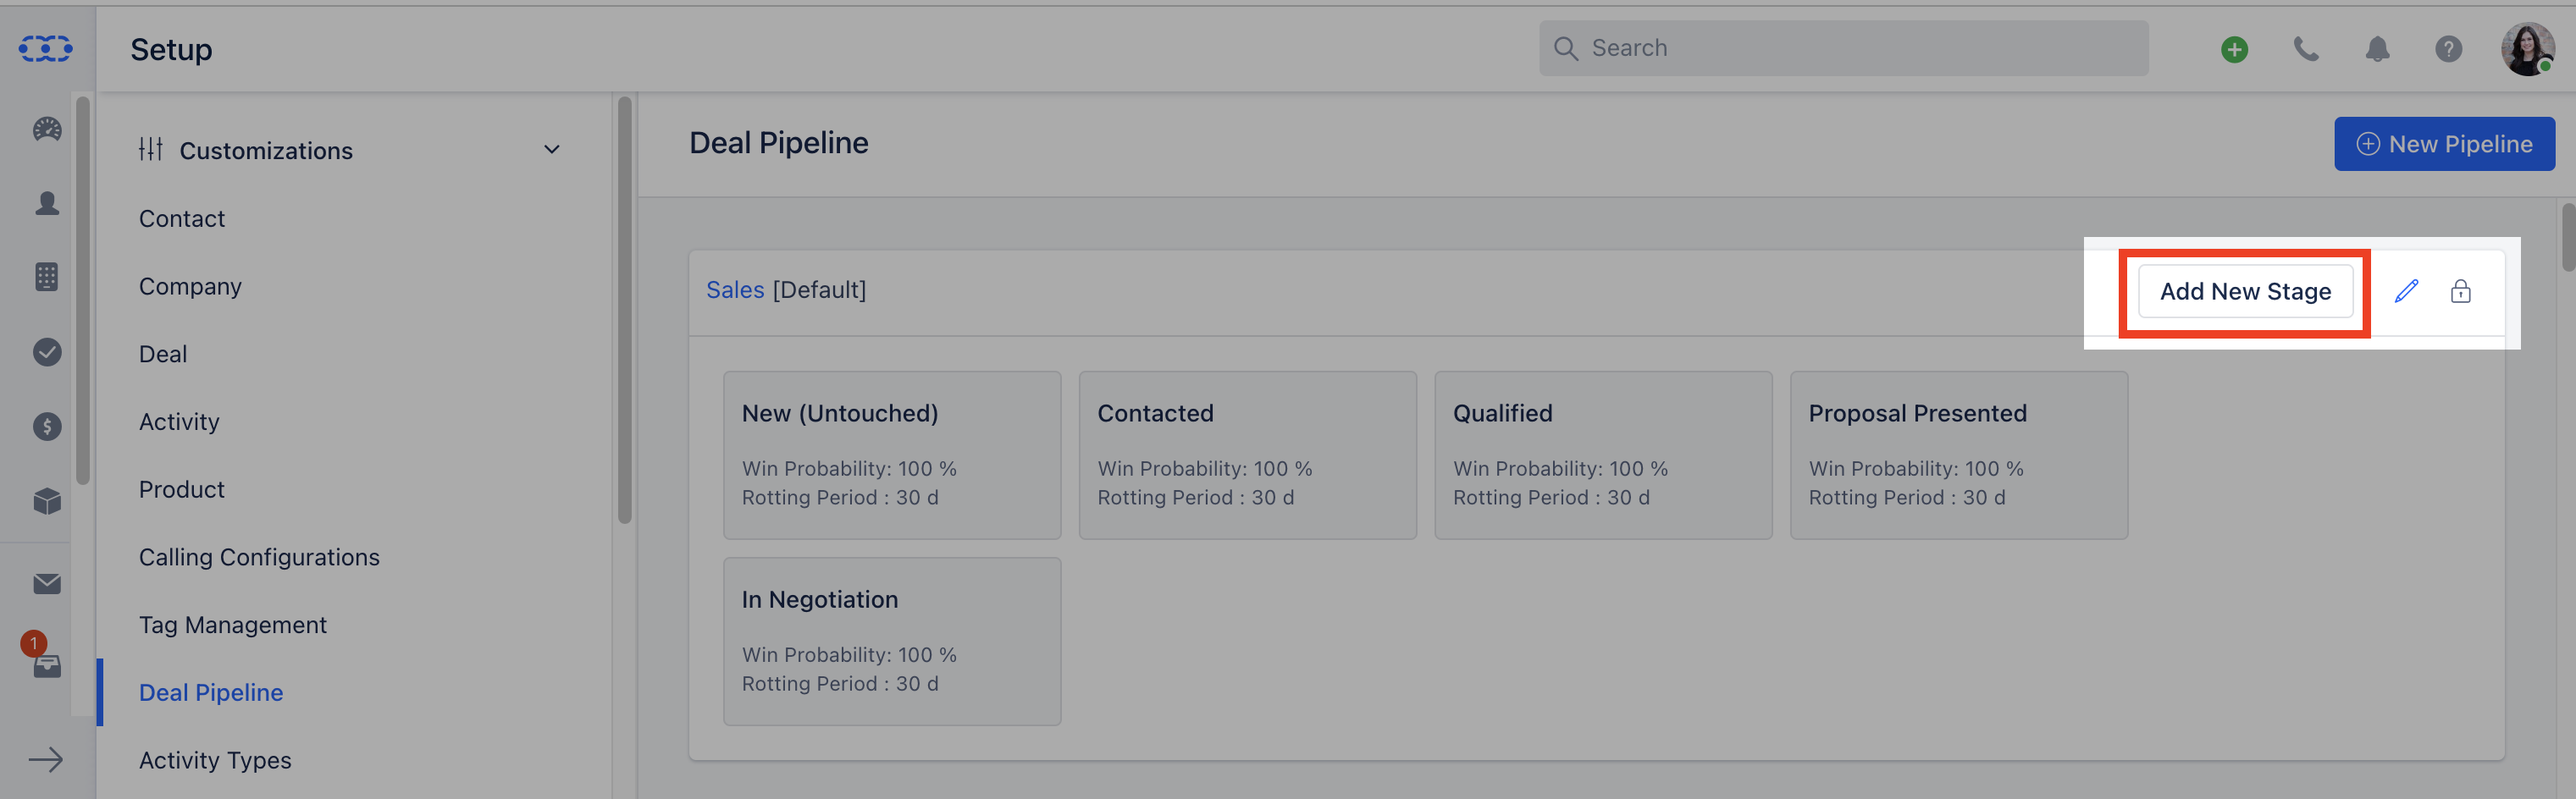Open Products via the cube icon
2576x799 pixels.
click(47, 501)
